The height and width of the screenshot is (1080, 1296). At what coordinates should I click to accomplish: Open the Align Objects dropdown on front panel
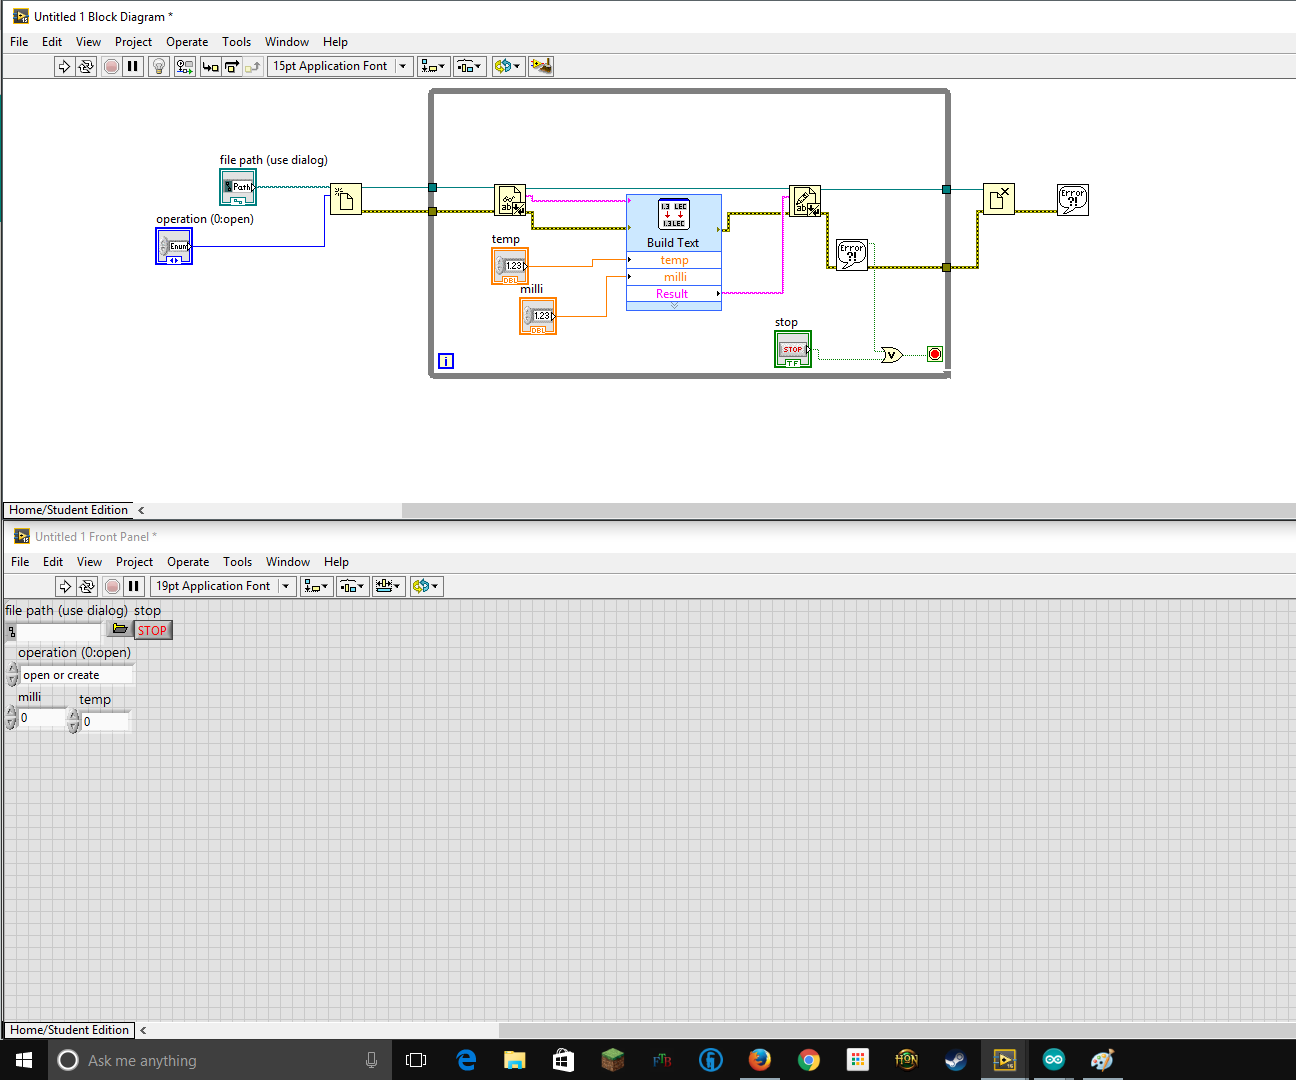click(x=316, y=586)
